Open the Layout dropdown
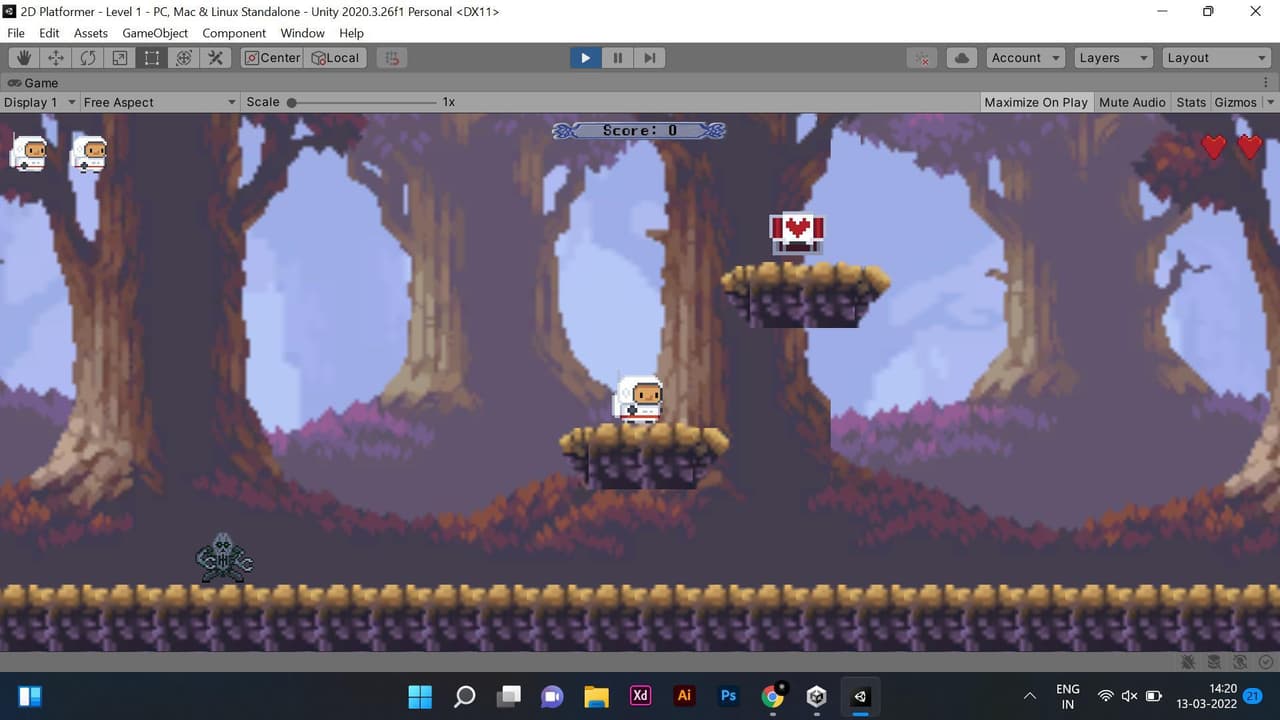This screenshot has width=1280, height=720. pyautogui.click(x=1216, y=58)
